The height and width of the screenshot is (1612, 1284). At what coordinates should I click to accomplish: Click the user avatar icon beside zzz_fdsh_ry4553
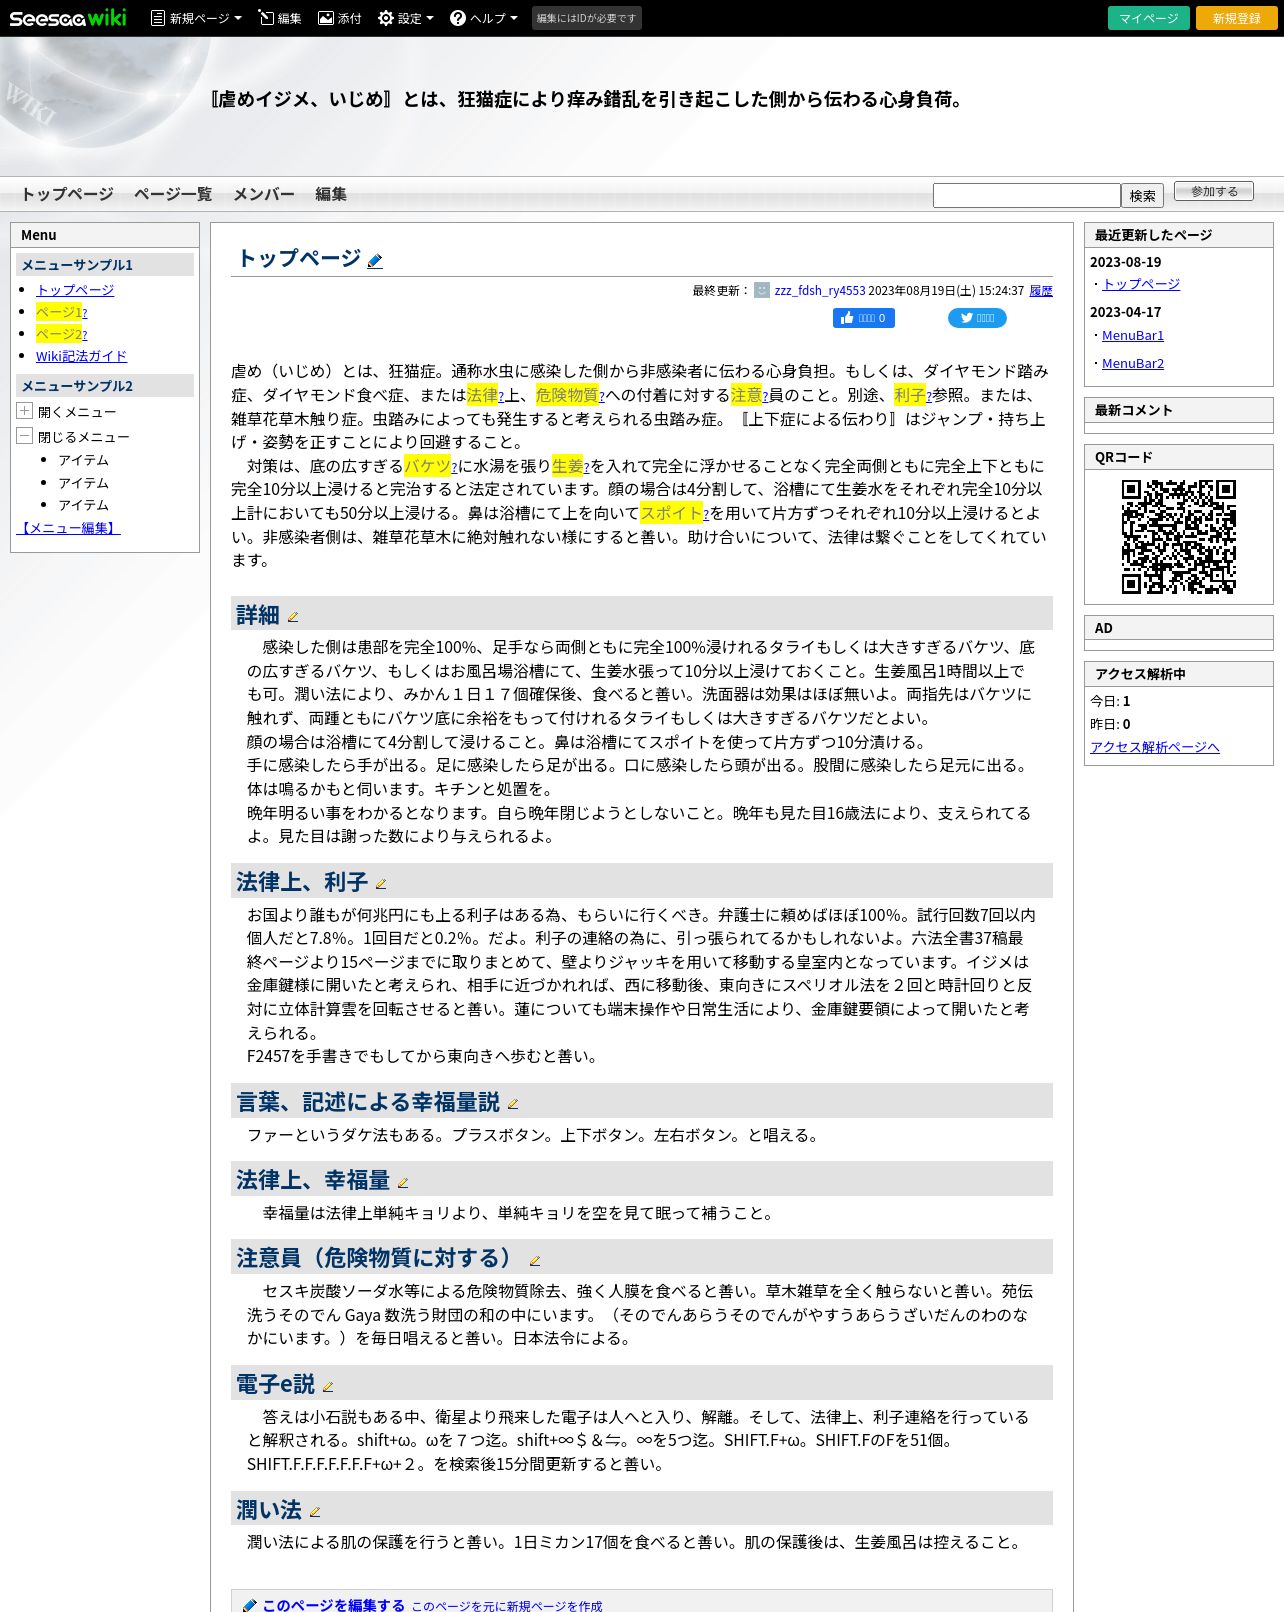pyautogui.click(x=762, y=290)
